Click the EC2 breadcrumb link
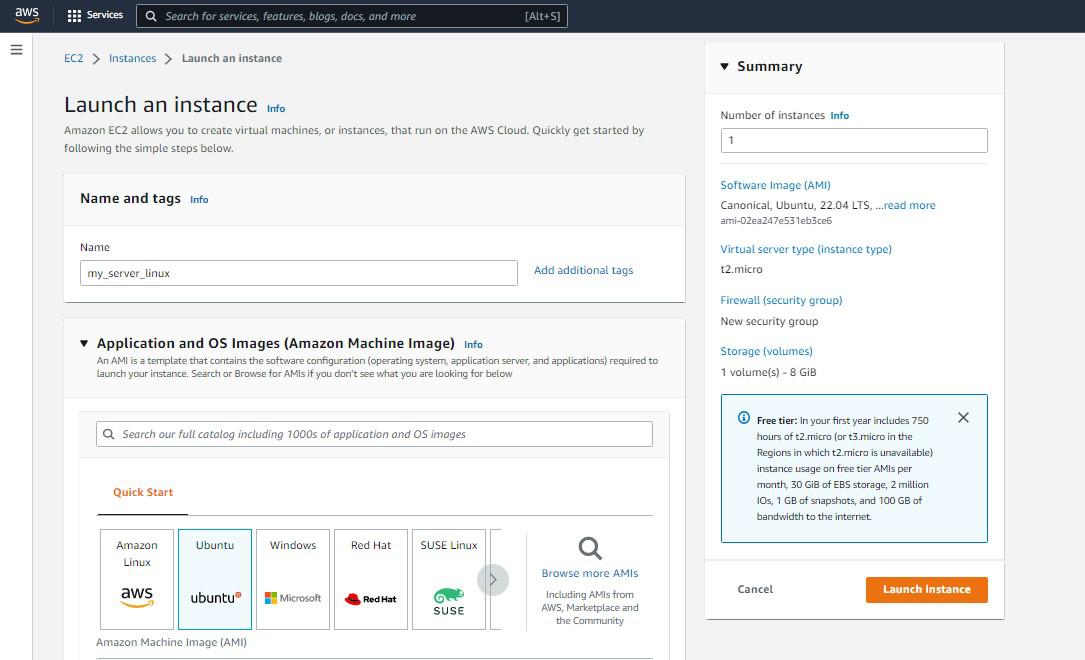This screenshot has width=1085, height=660. coord(73,58)
